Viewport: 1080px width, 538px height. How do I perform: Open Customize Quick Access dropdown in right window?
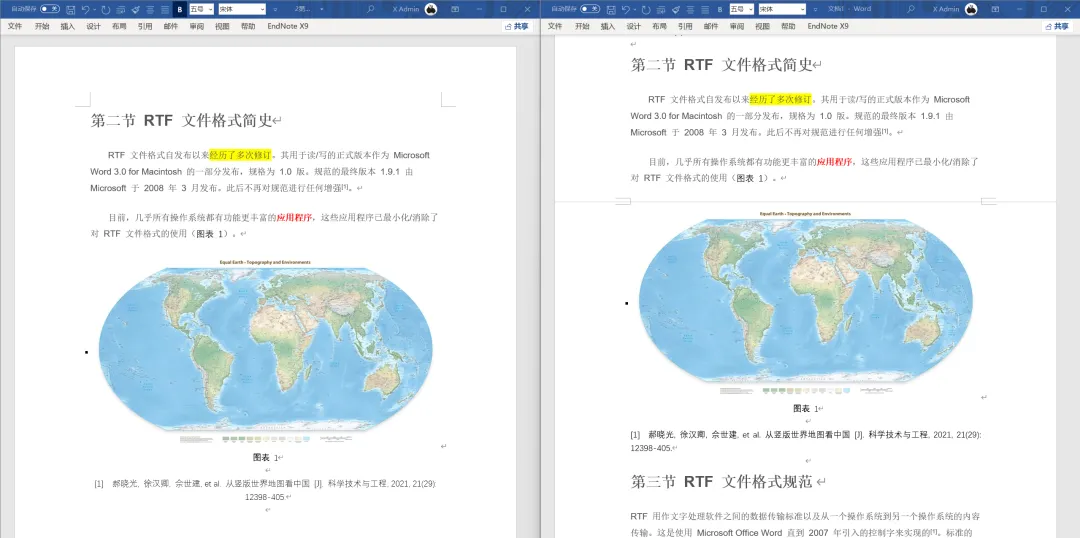[815, 10]
